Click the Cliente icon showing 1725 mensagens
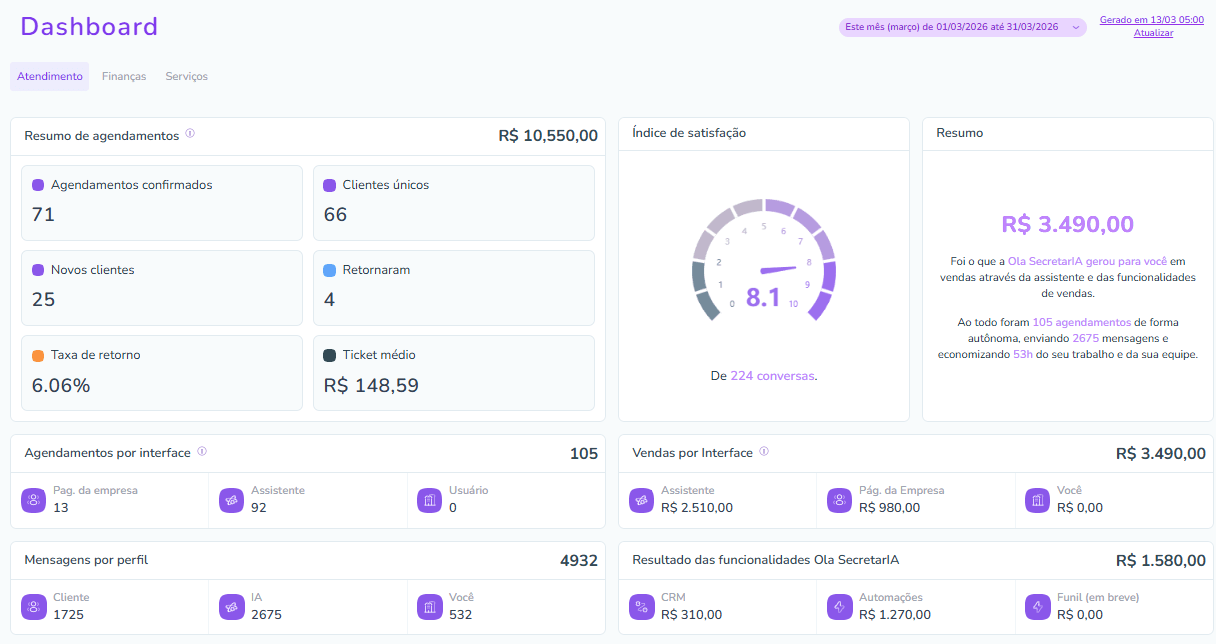Screen dimensions: 1216x644 (x=35, y=606)
